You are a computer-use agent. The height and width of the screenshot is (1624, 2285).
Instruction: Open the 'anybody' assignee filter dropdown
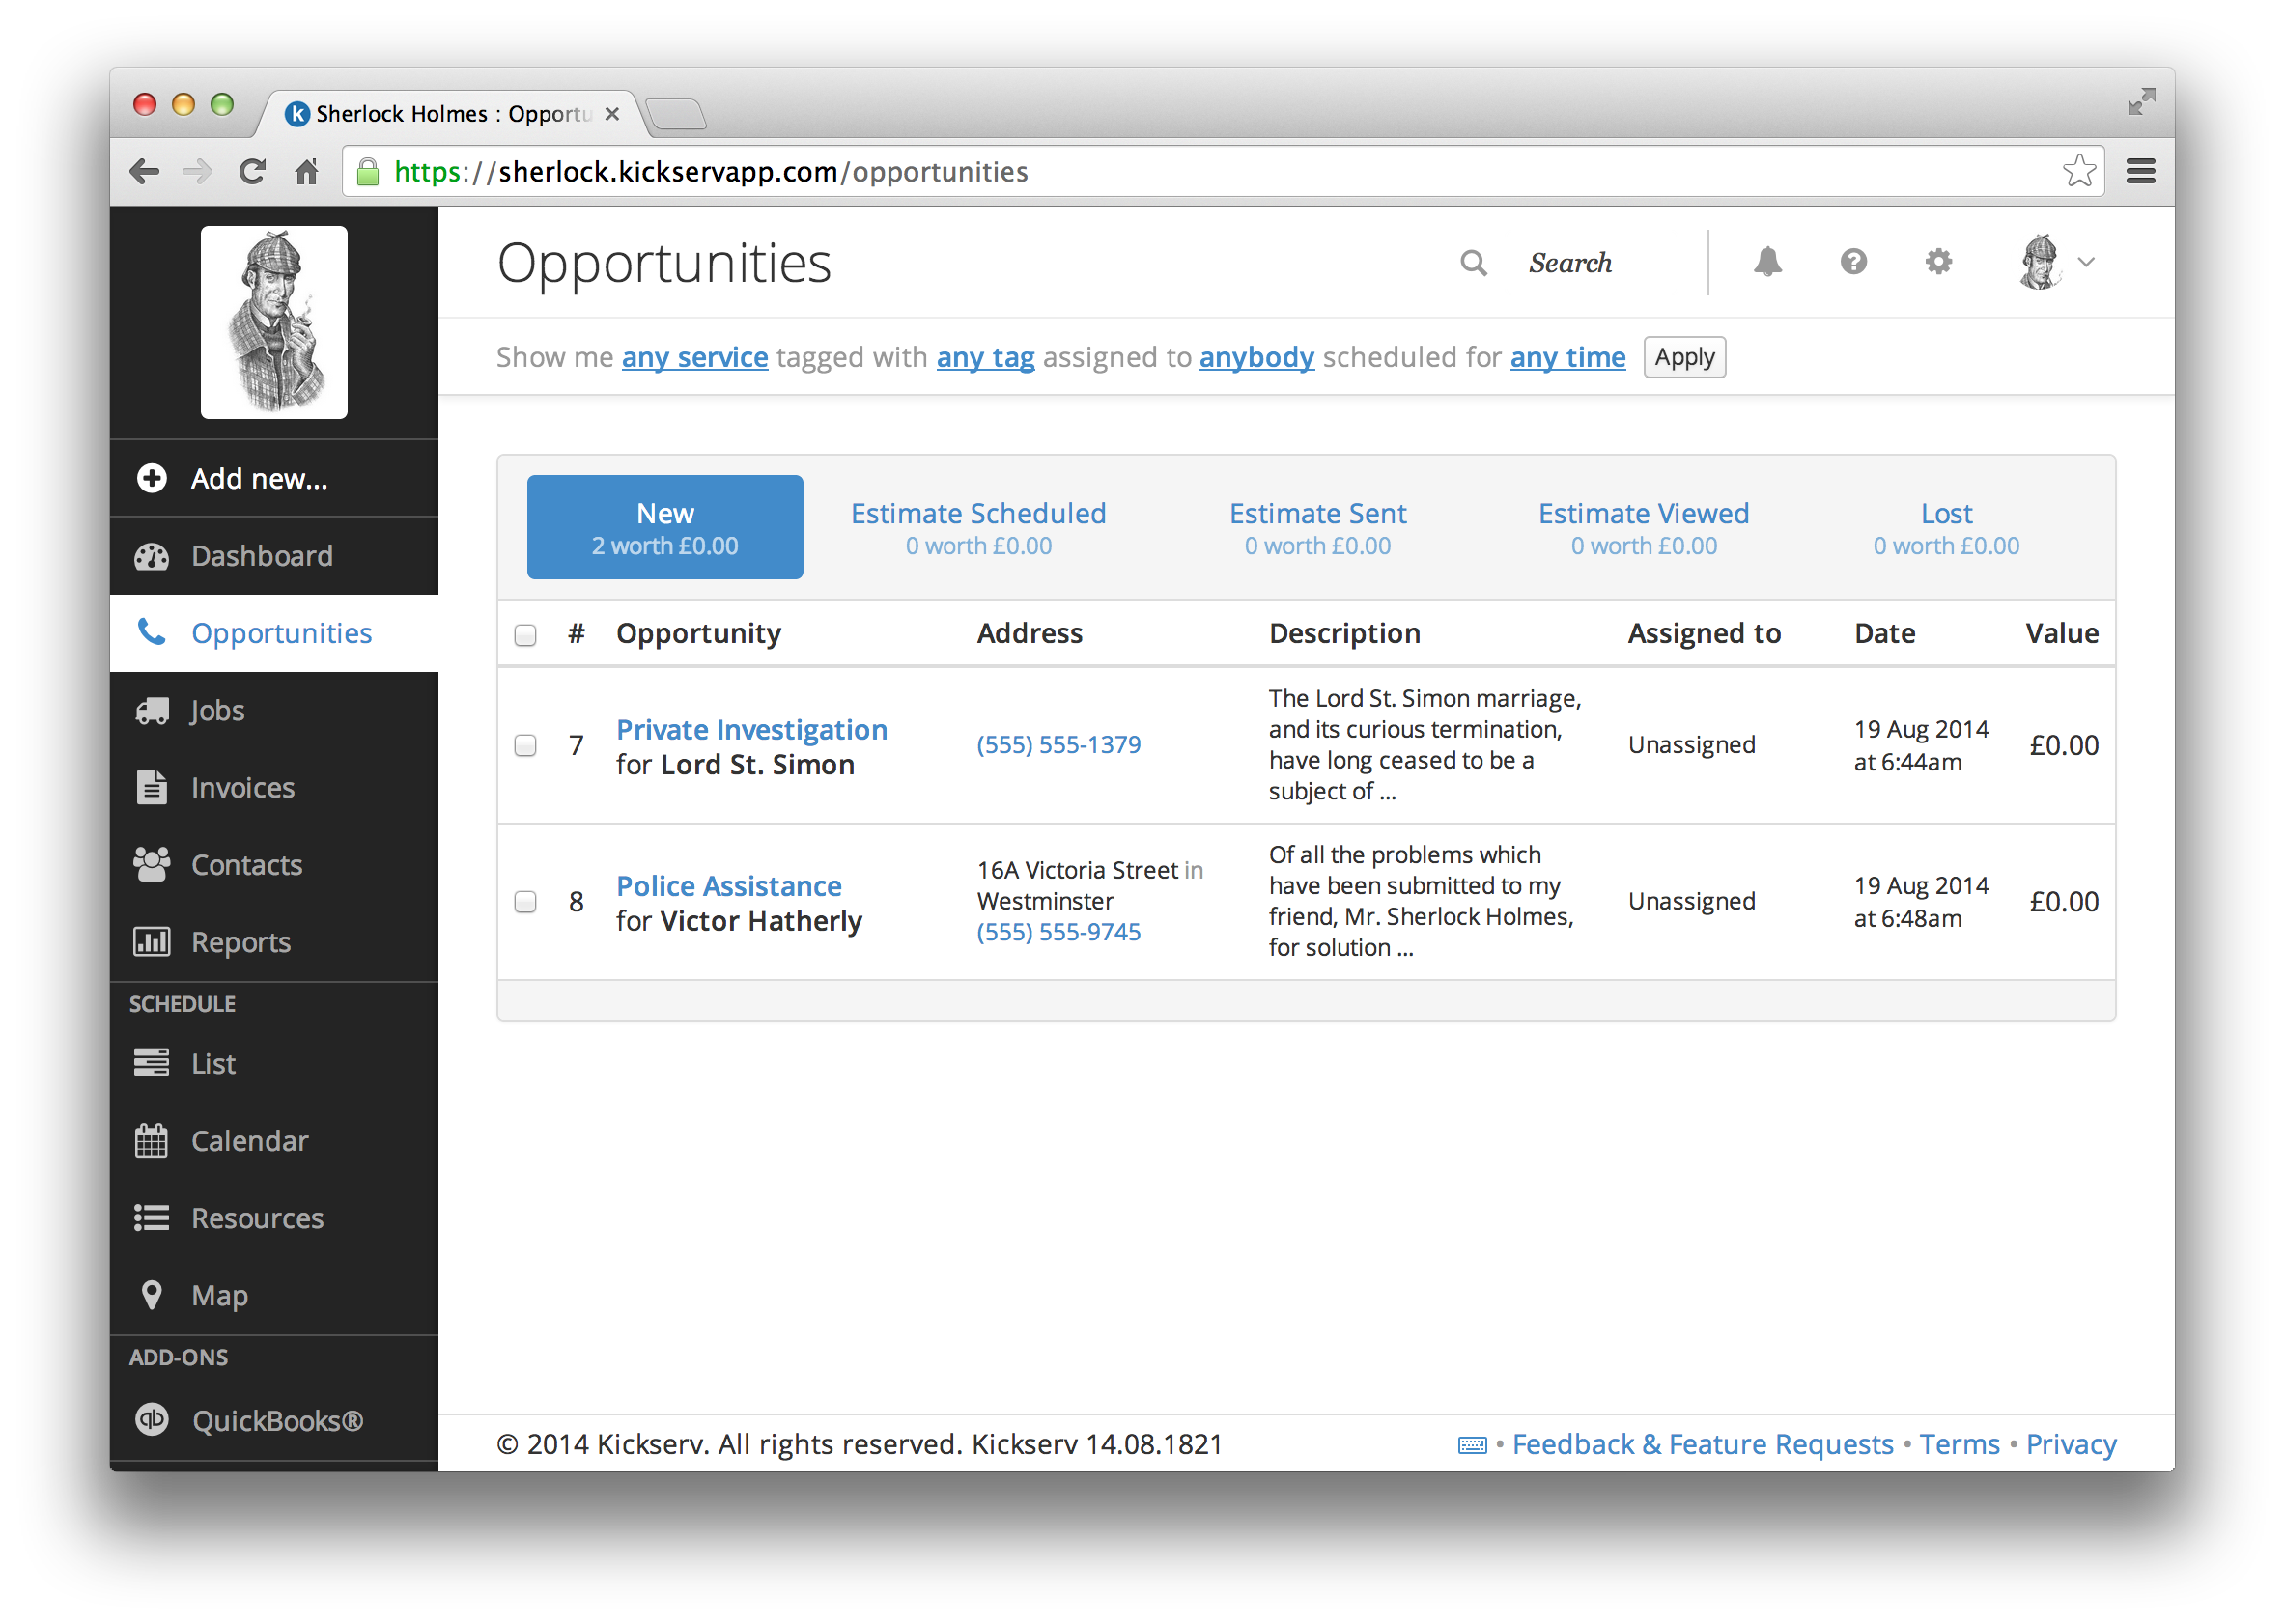[1256, 357]
